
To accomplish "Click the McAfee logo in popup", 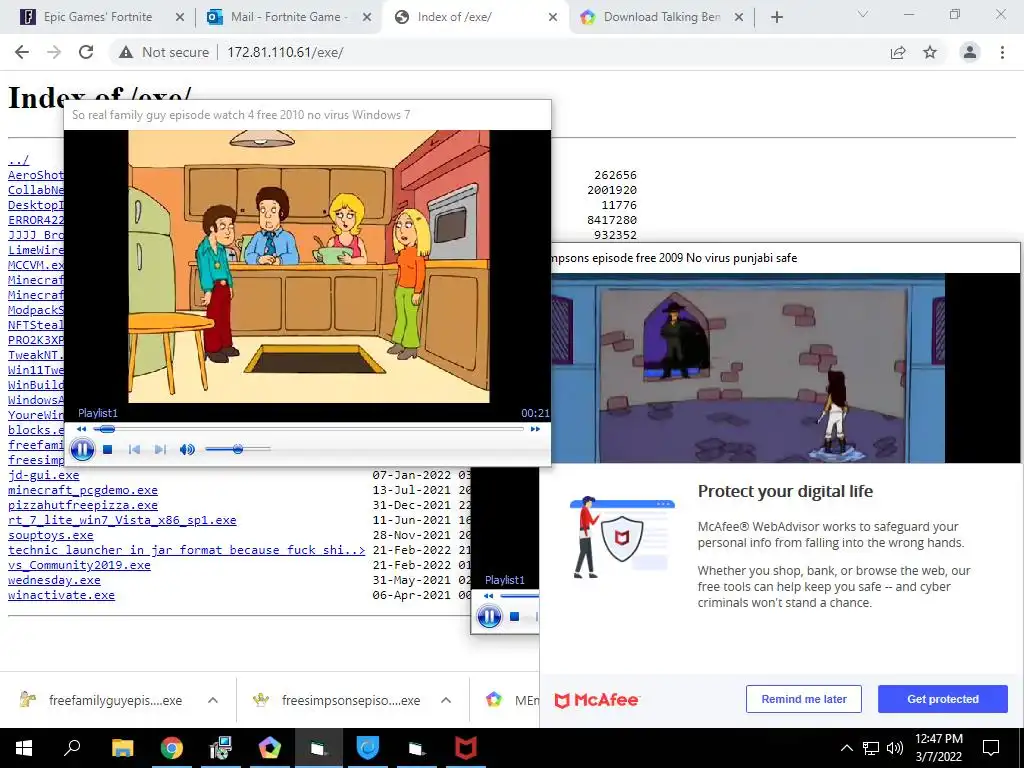I will point(597,700).
